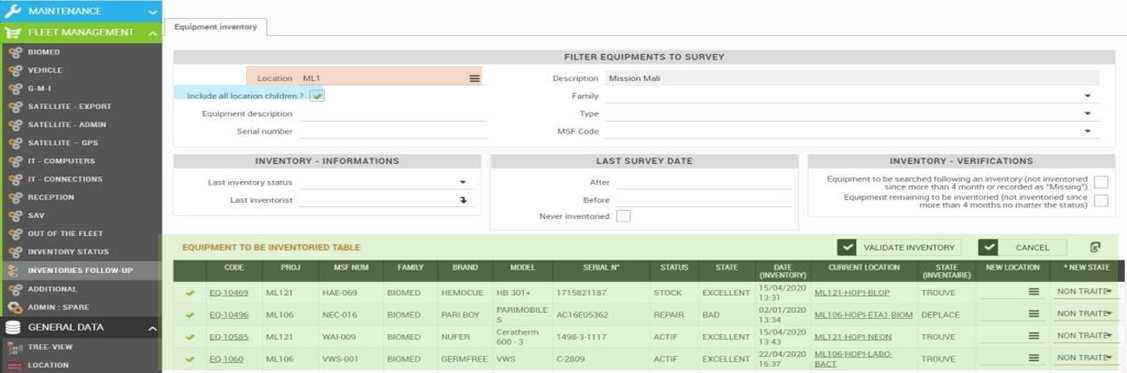Click the Out of the Fleet gear icon

point(14,234)
